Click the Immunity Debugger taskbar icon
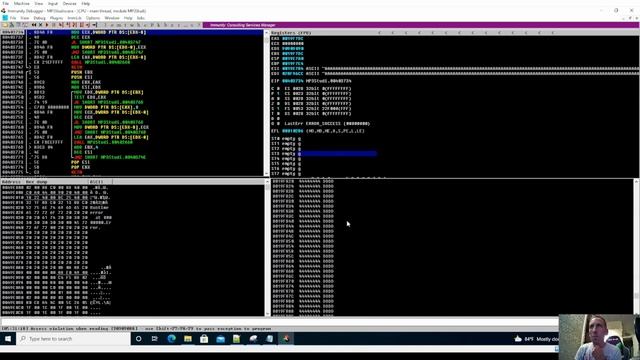The image size is (640, 360). pos(286,339)
